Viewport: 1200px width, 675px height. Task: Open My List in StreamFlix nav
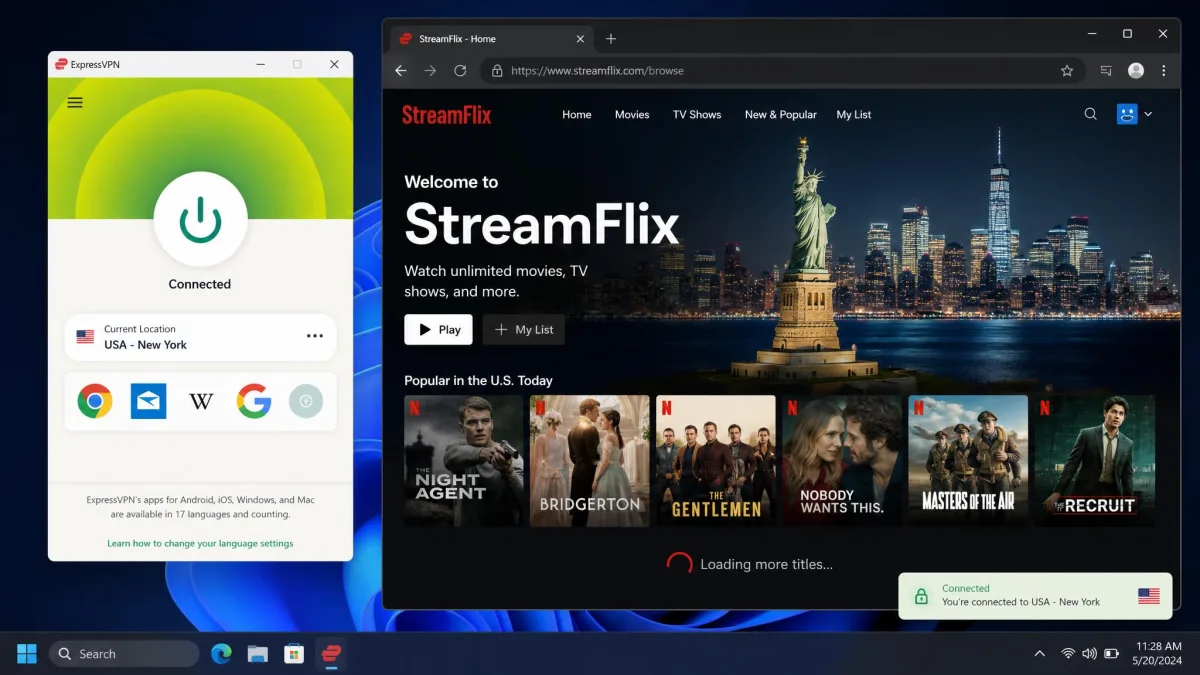pyautogui.click(x=854, y=115)
